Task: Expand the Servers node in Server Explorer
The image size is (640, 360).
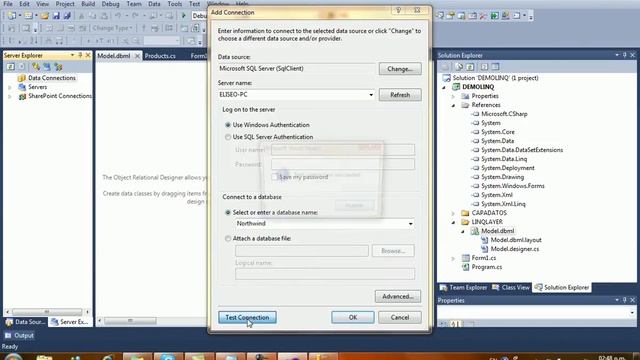Action: (x=10, y=87)
